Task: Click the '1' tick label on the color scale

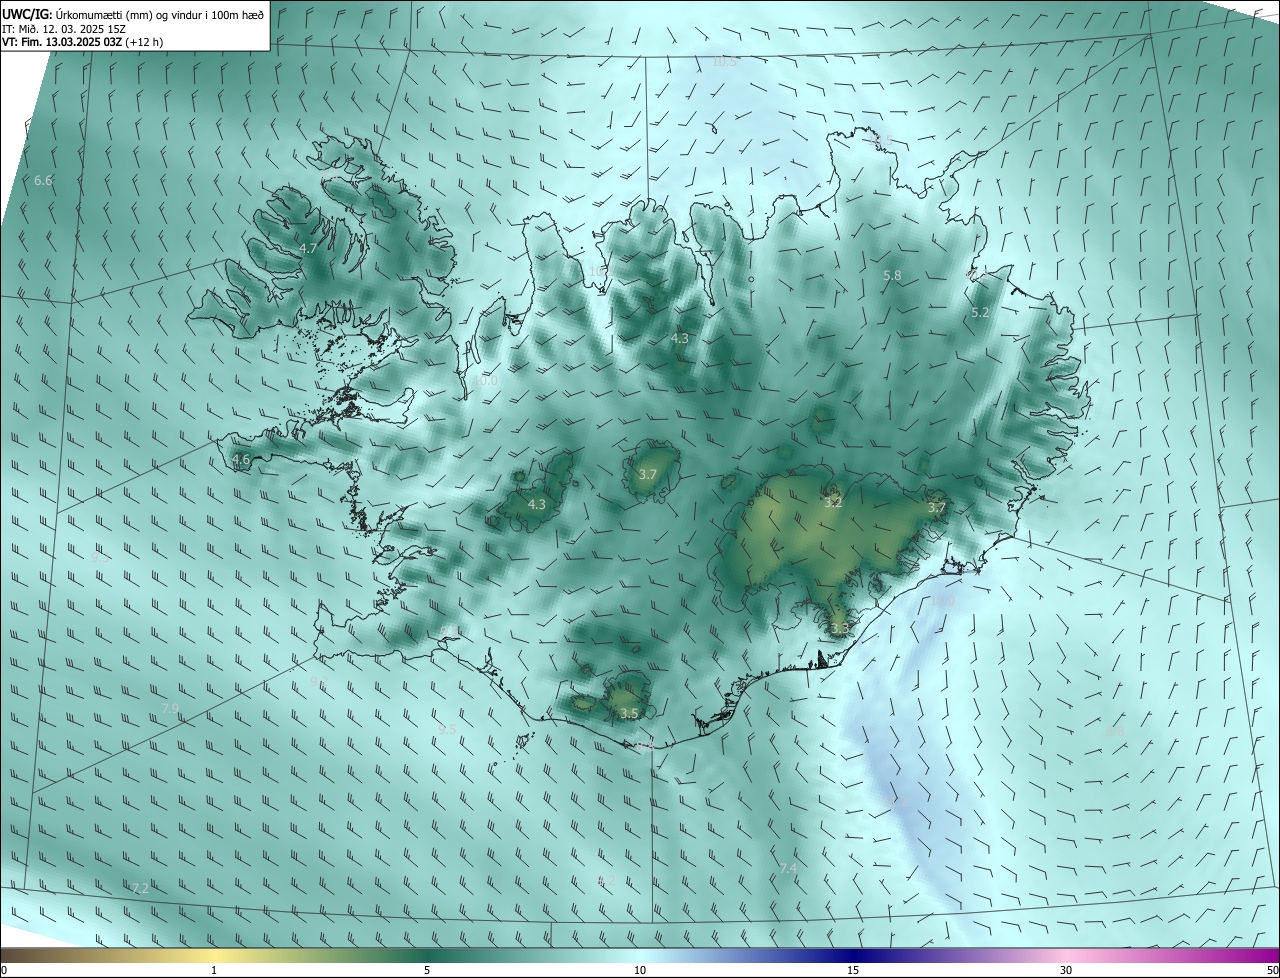Action: click(215, 970)
